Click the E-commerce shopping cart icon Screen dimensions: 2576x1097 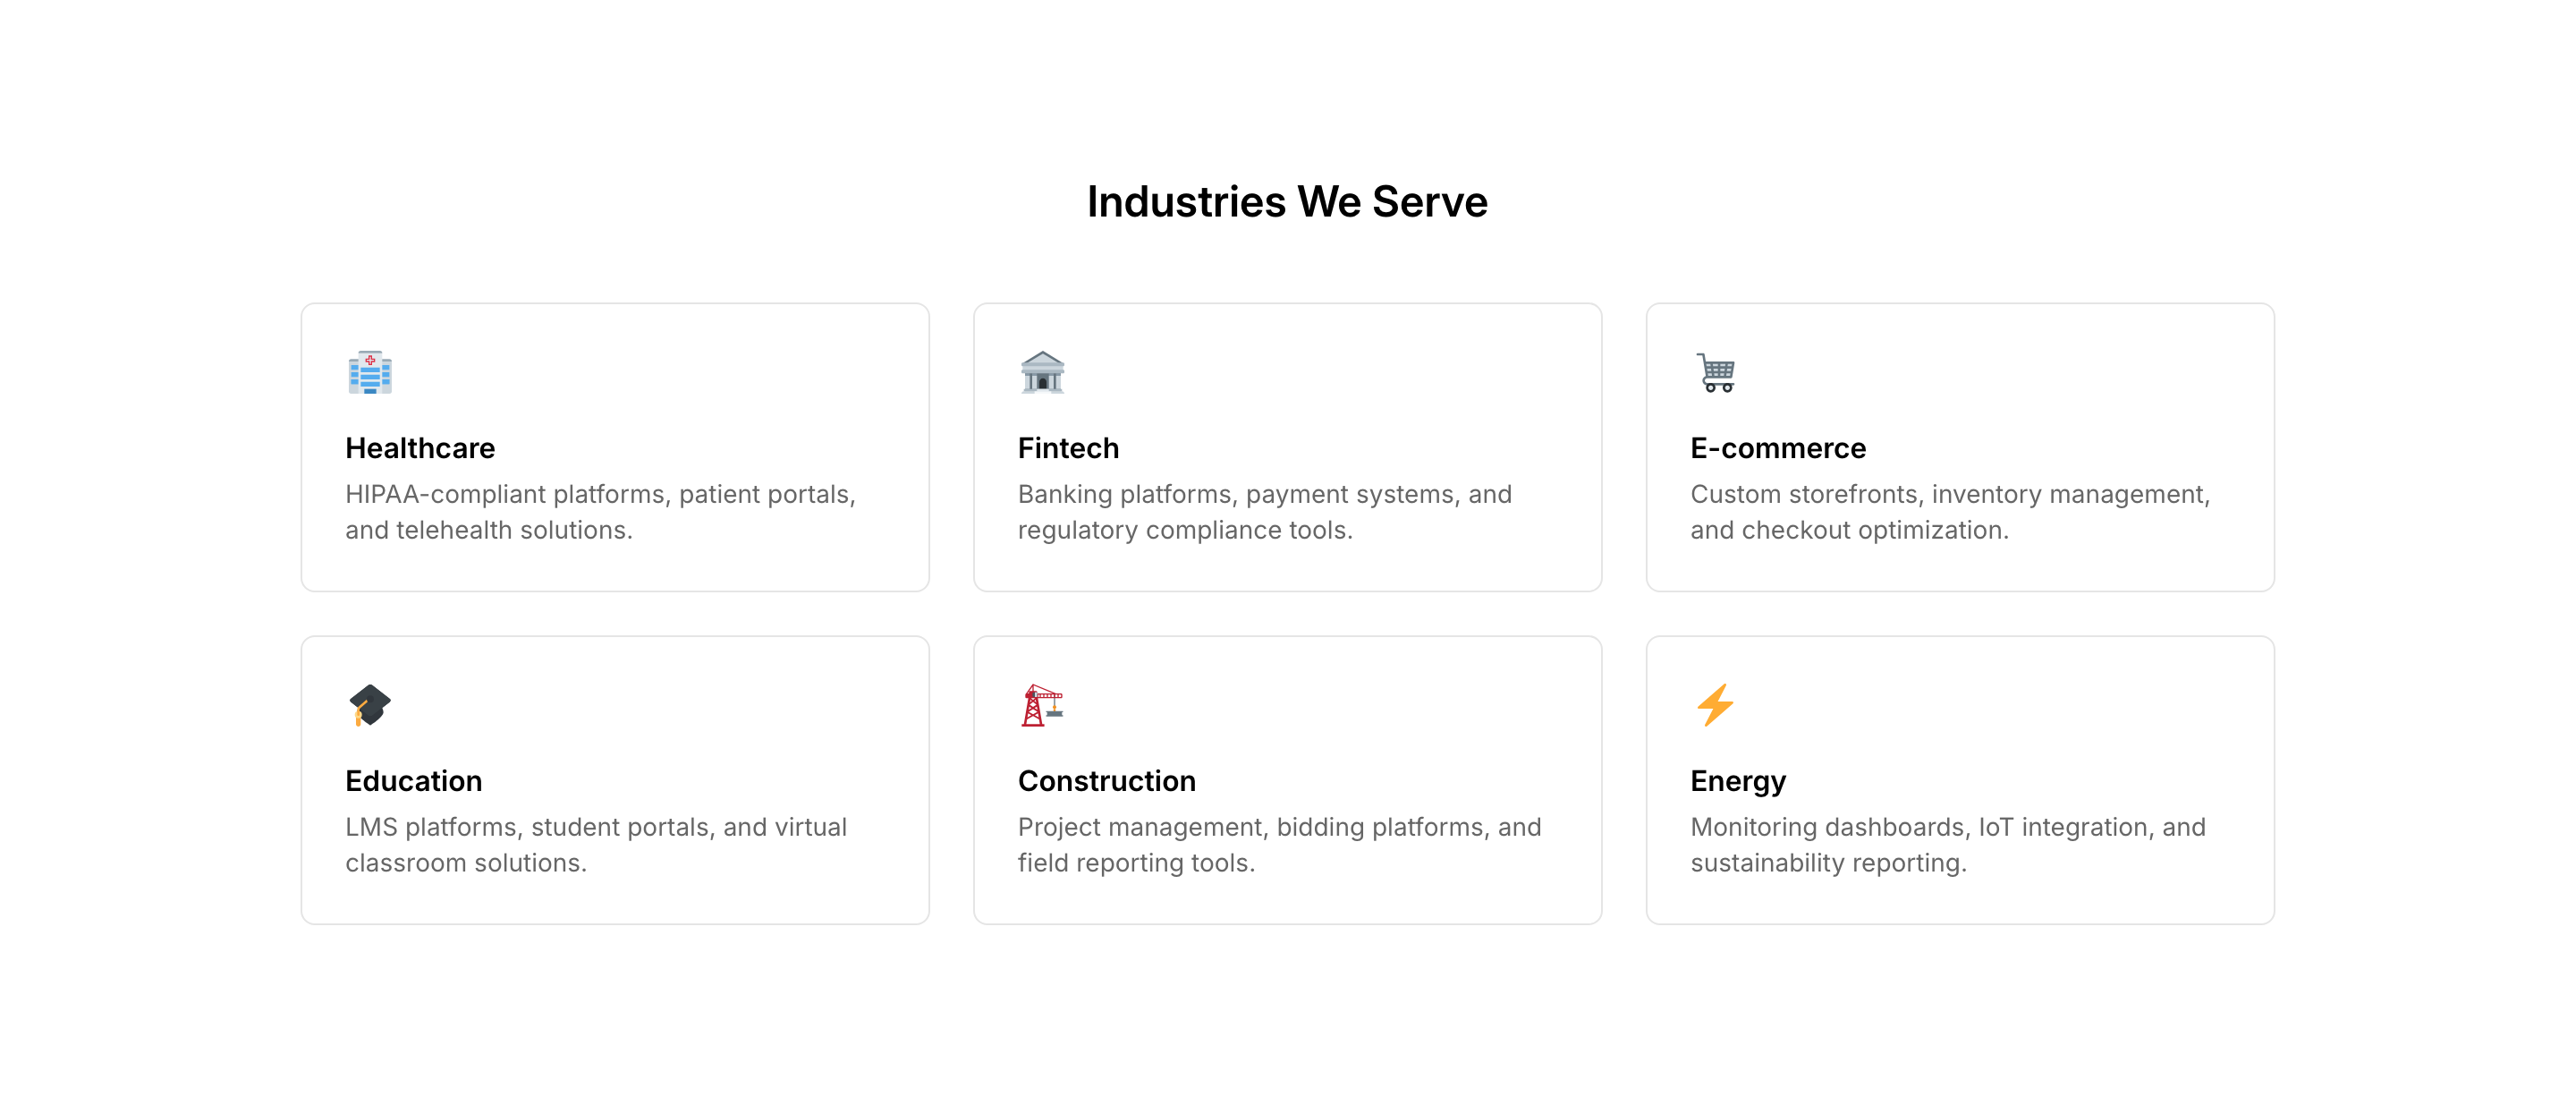(x=1716, y=372)
